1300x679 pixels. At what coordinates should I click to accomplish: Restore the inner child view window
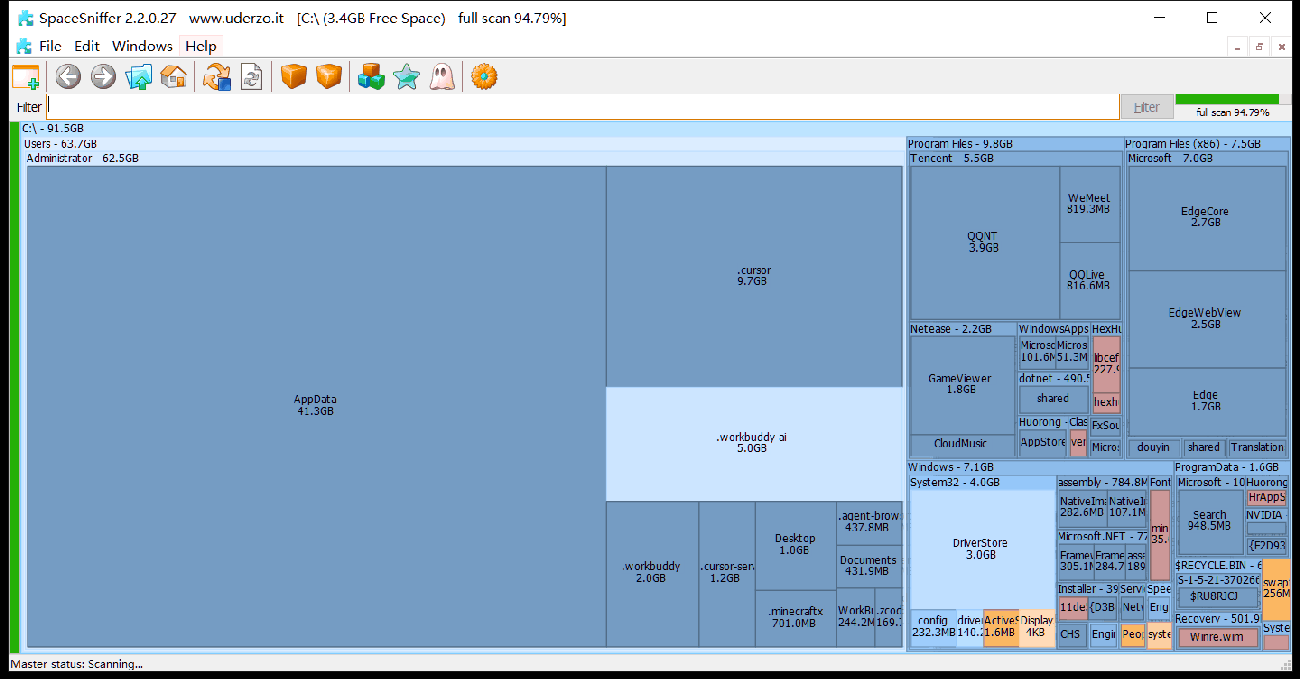tap(1259, 47)
